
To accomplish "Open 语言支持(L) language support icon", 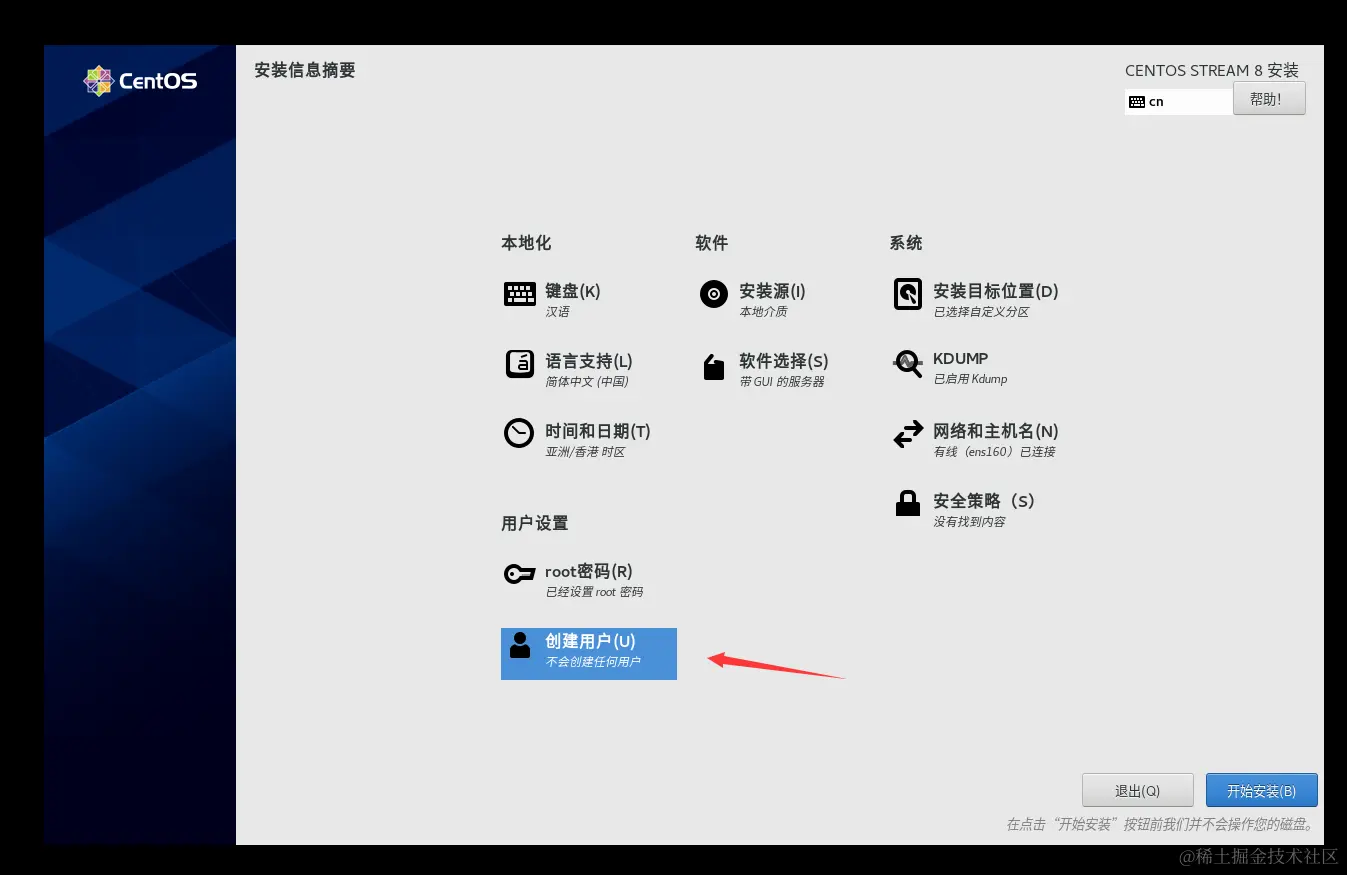I will (x=519, y=364).
